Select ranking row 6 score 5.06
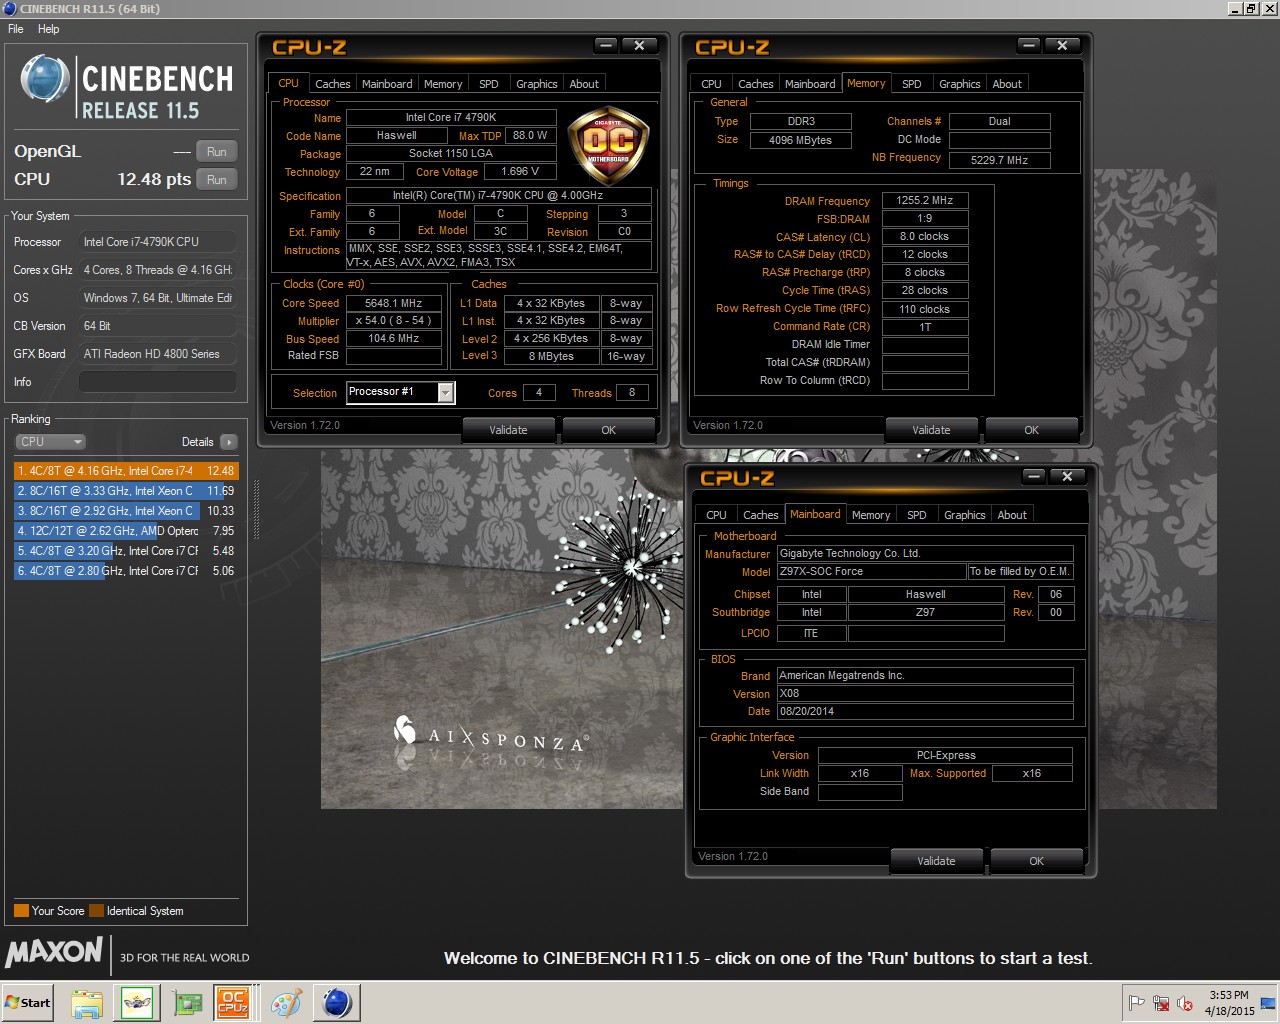 (x=126, y=571)
